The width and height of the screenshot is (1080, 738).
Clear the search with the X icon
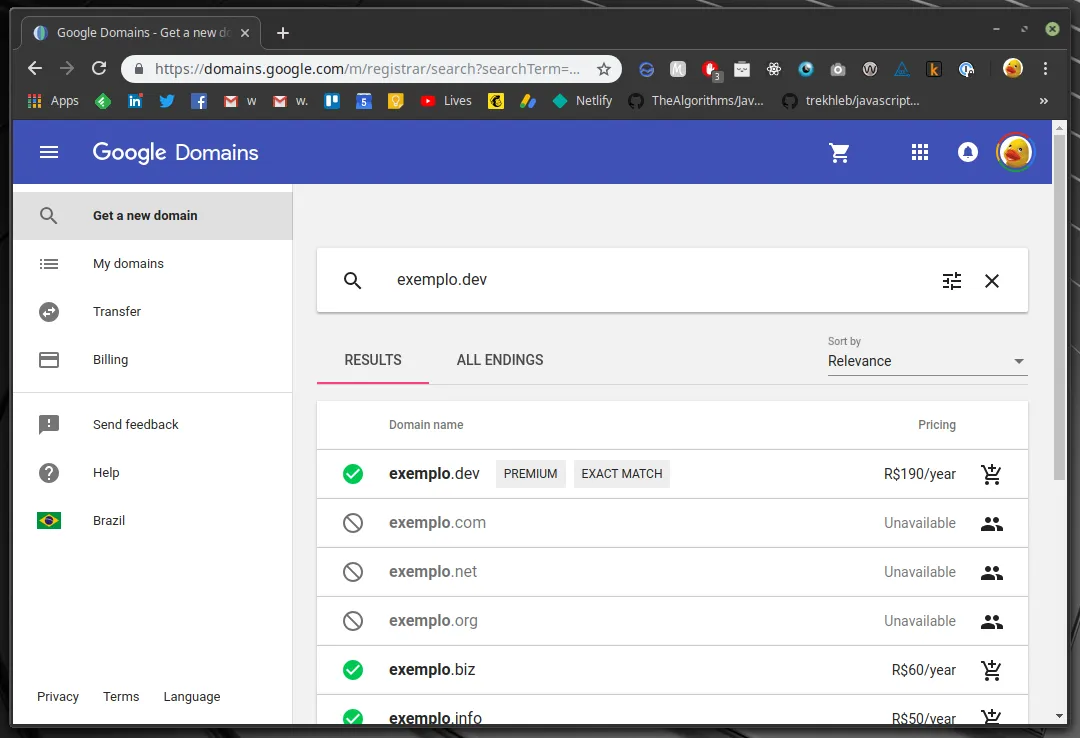point(991,281)
